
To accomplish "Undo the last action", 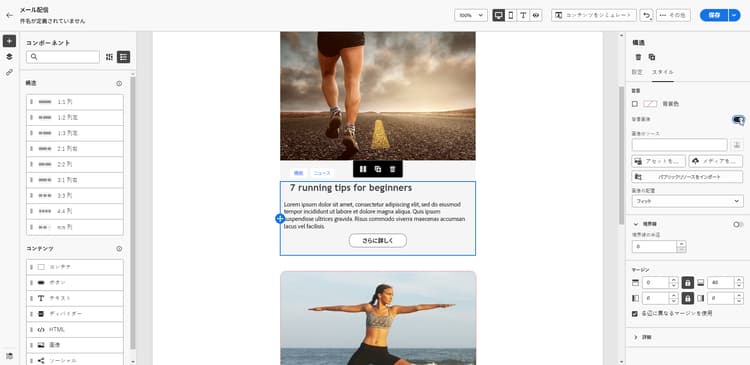I will (x=647, y=15).
